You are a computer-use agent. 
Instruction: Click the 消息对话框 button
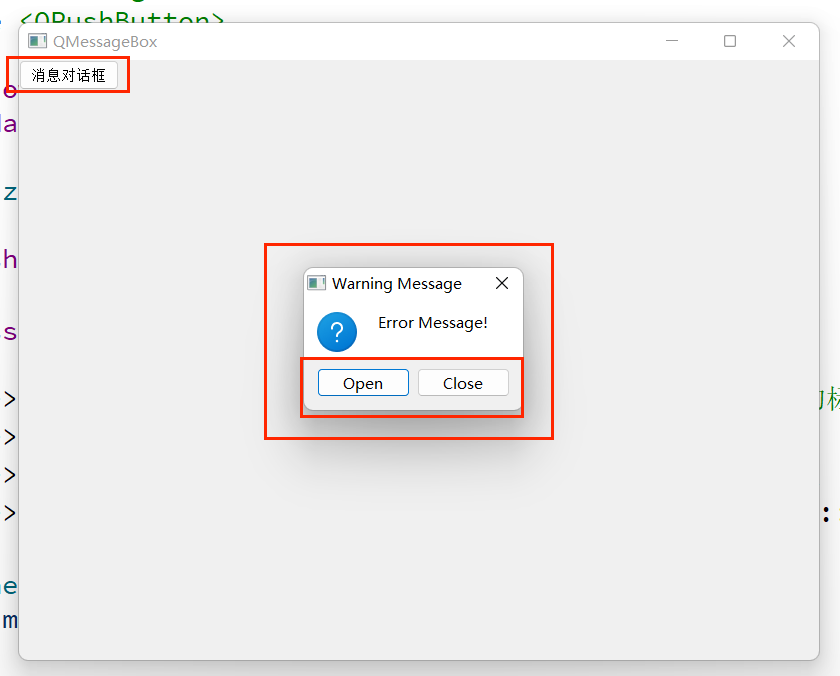[69, 75]
